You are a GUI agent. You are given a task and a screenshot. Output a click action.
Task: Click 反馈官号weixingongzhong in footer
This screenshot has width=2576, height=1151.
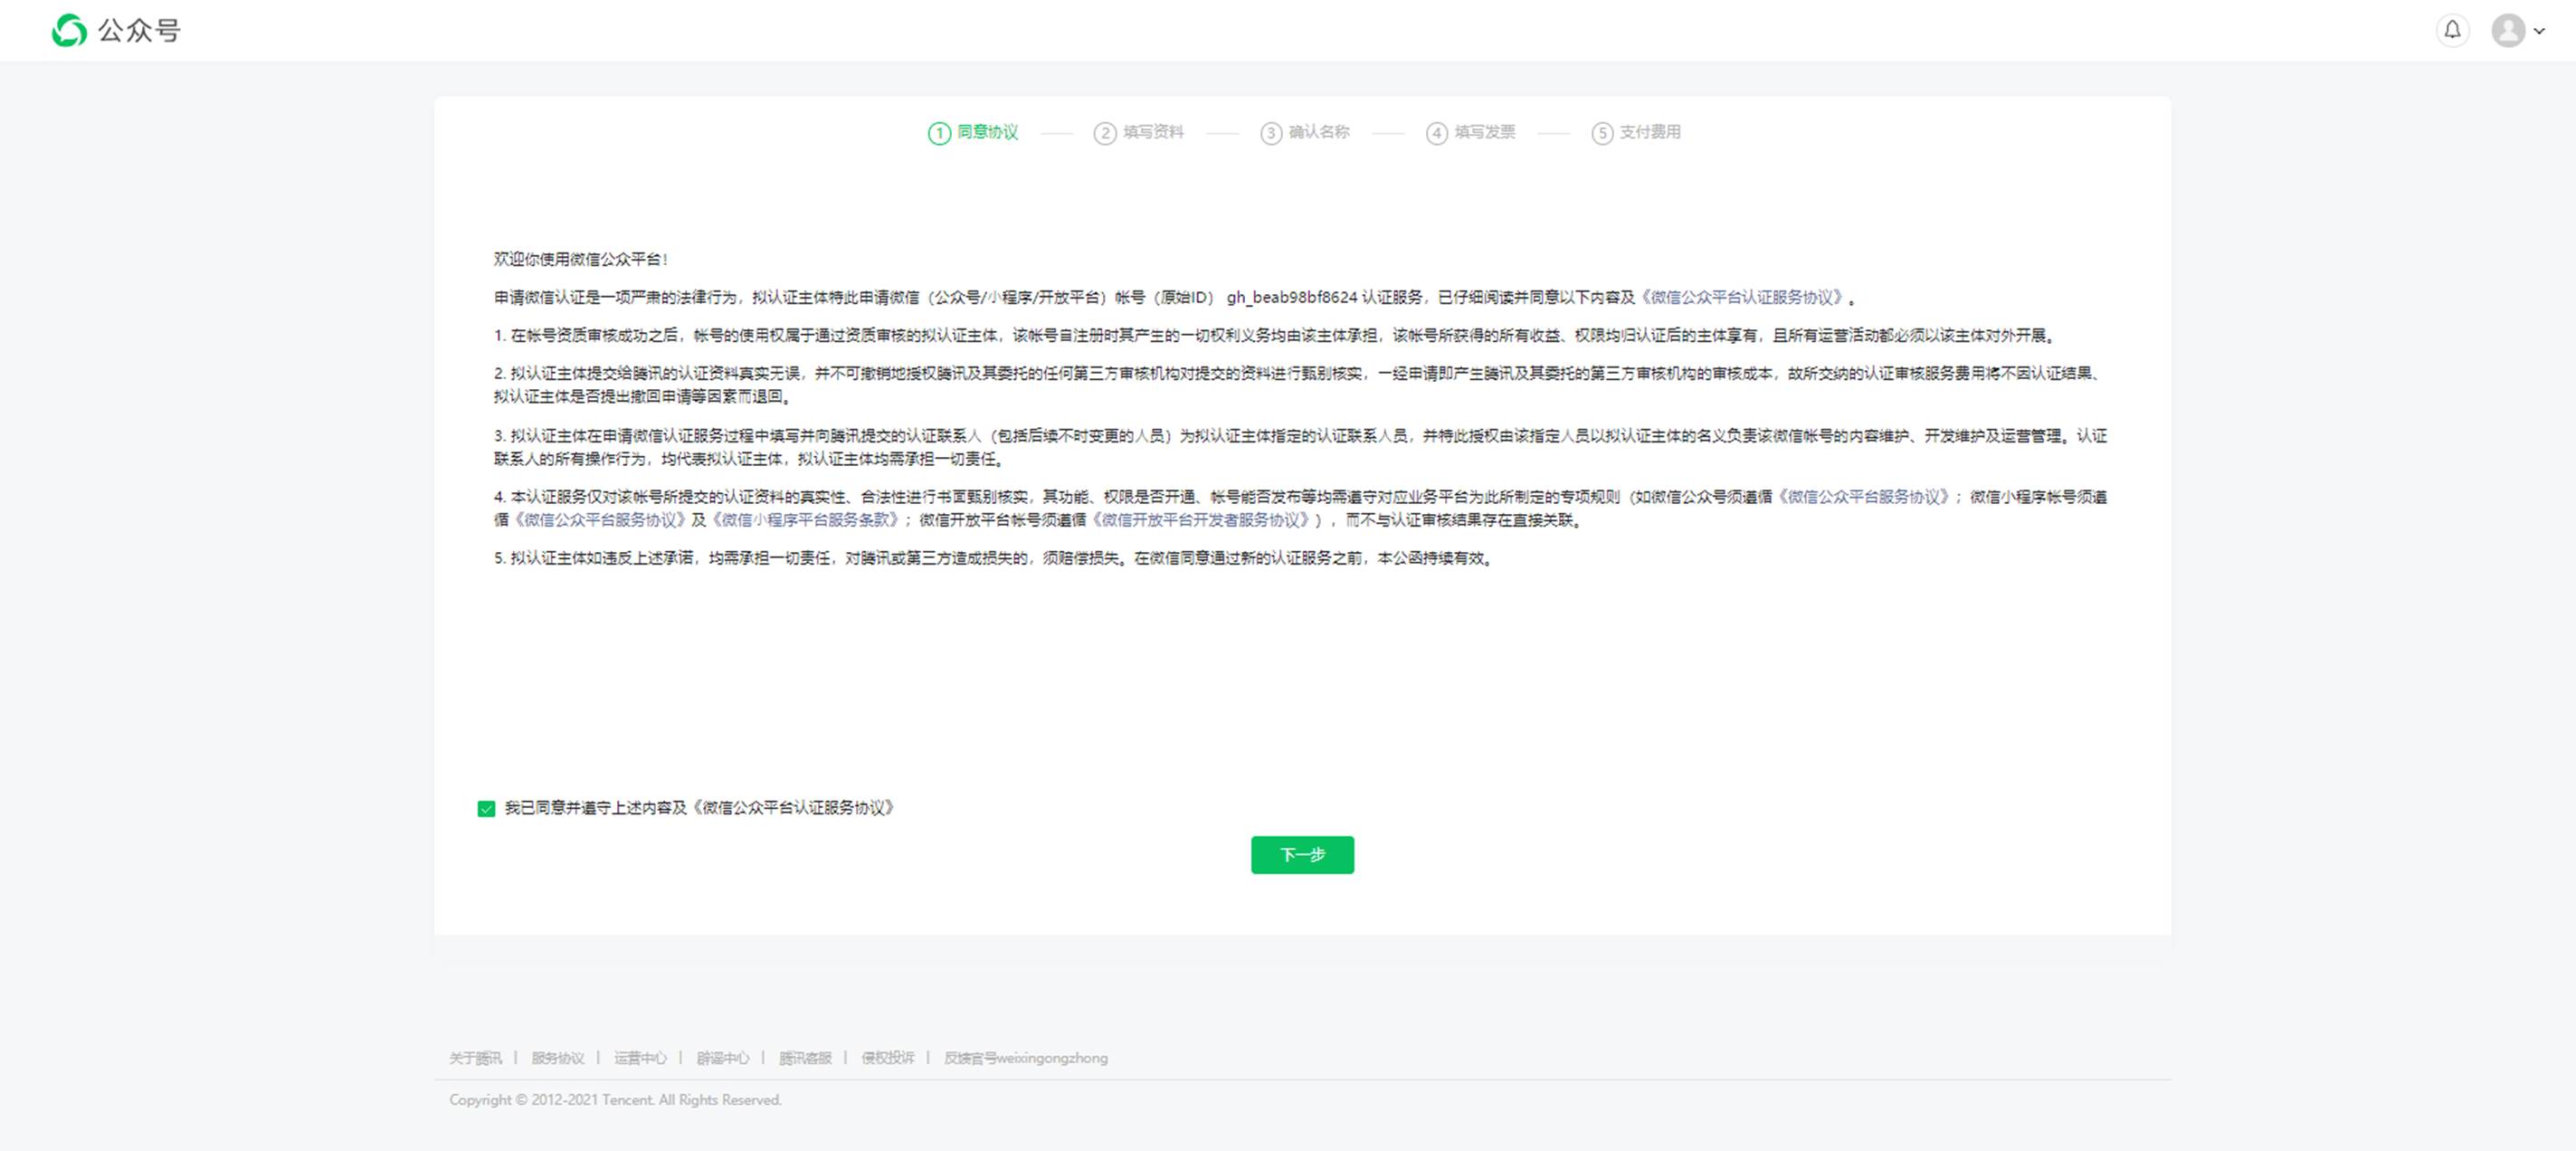click(x=1026, y=1058)
